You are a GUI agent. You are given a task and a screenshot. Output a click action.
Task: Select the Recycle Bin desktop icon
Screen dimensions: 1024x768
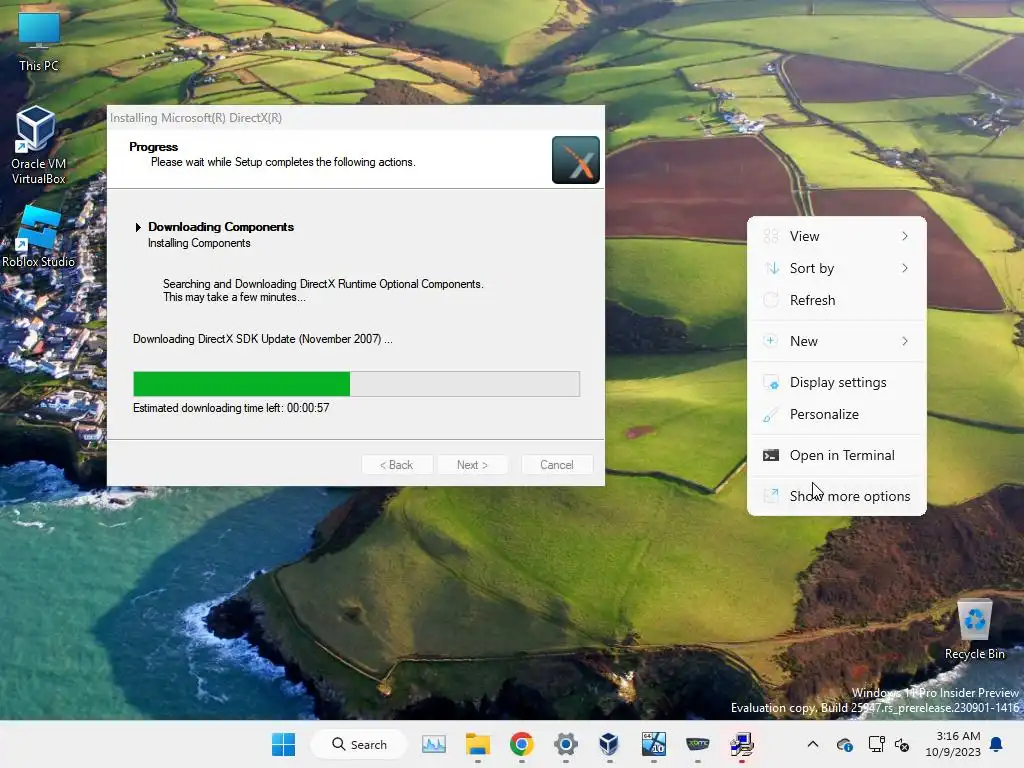pyautogui.click(x=974, y=630)
